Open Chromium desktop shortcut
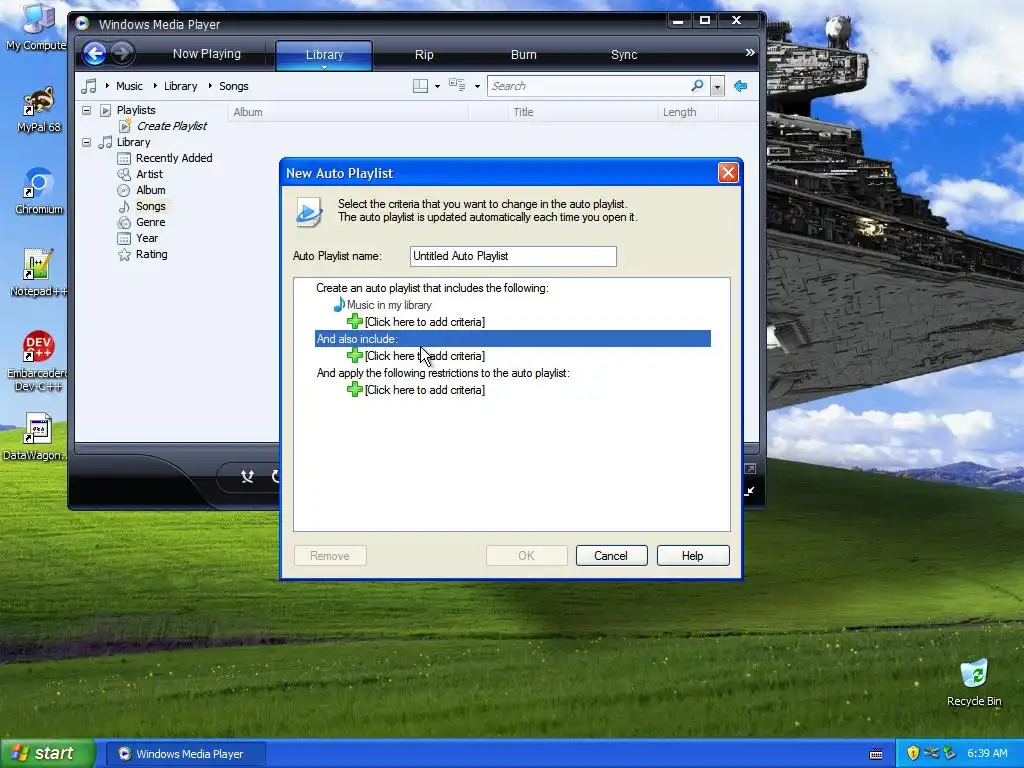The height and width of the screenshot is (768, 1024). [39, 191]
